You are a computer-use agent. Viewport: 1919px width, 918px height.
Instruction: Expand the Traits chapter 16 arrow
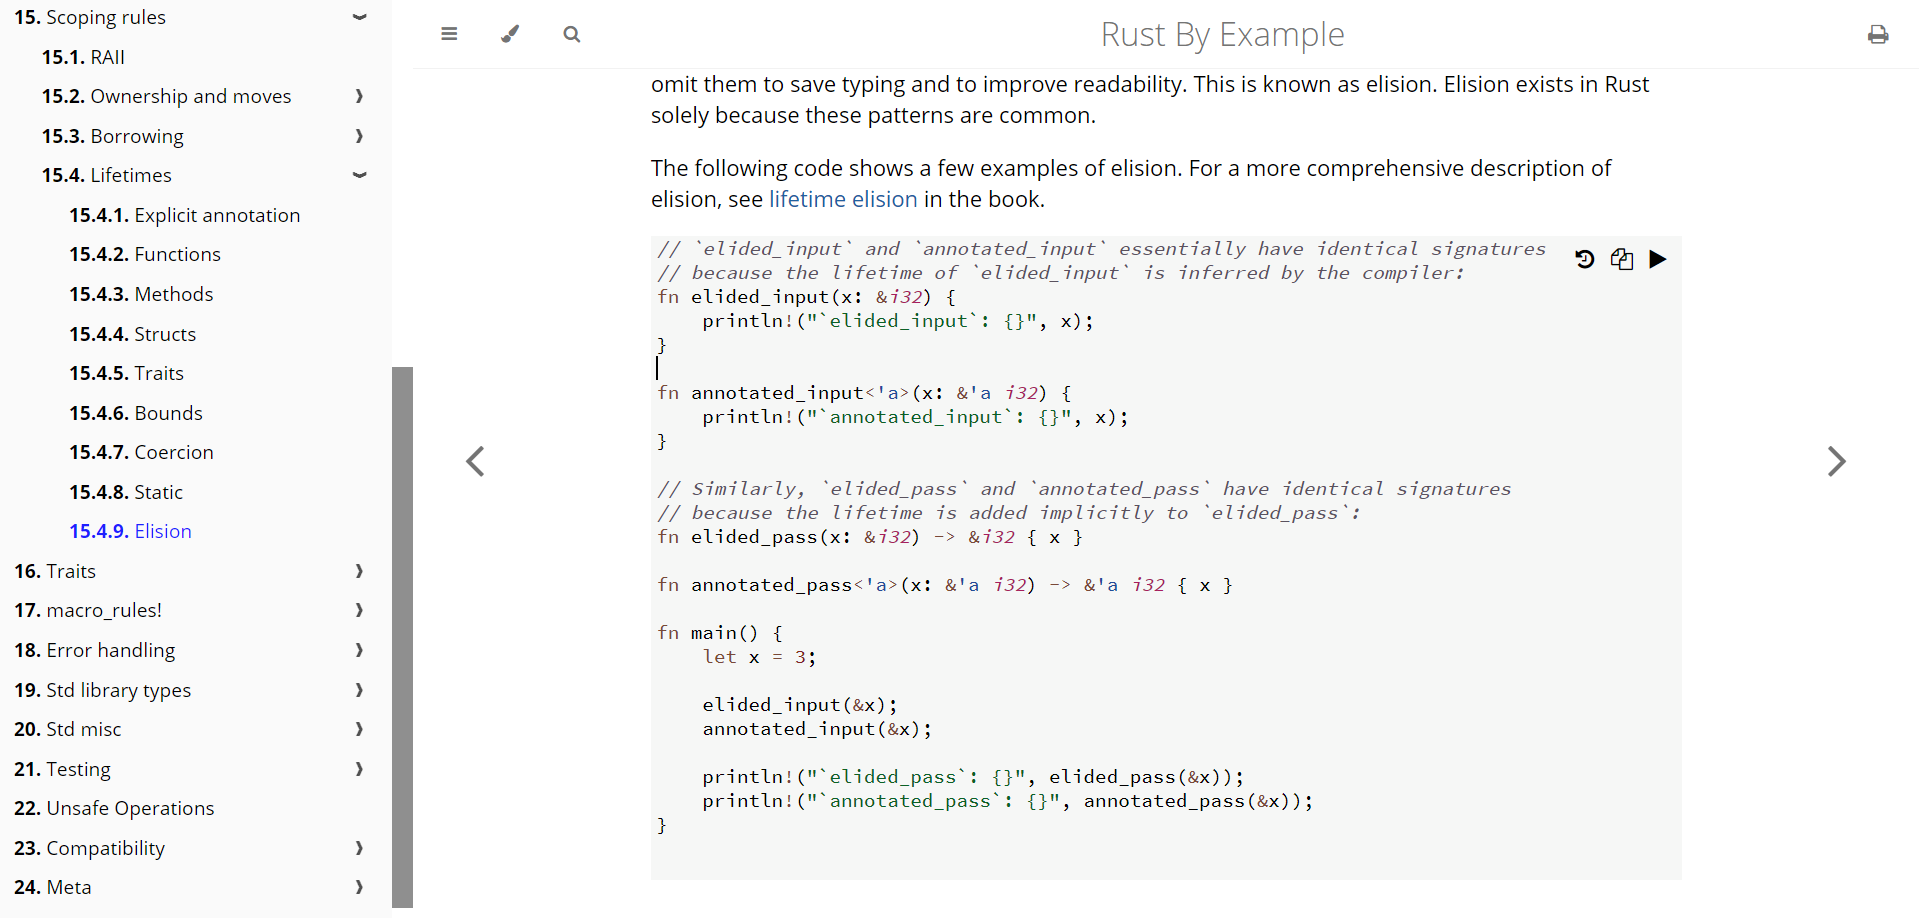point(359,571)
